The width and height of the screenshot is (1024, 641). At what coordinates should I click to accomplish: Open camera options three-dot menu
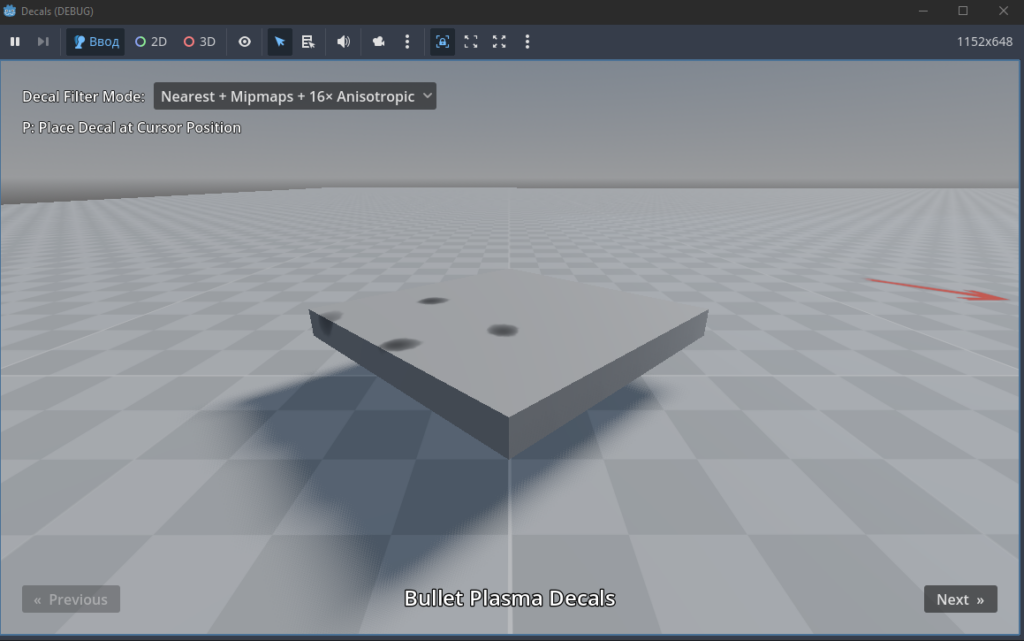click(407, 42)
